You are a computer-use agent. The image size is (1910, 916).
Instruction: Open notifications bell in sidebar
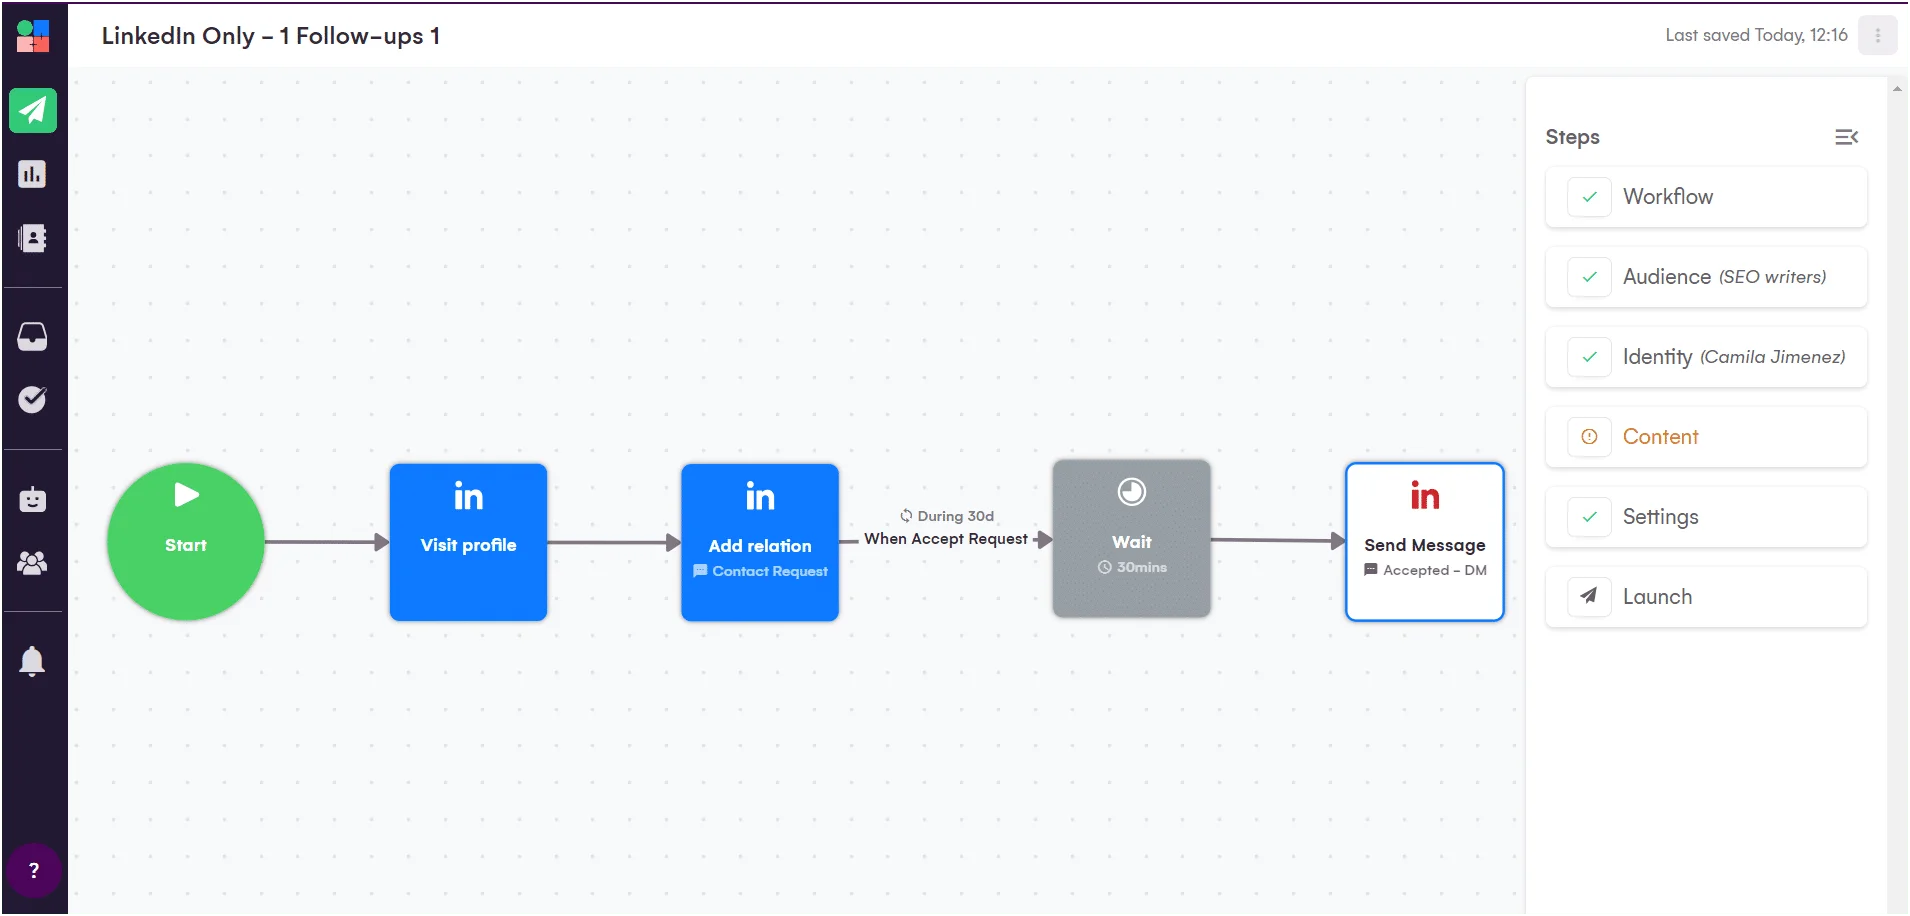point(33,661)
